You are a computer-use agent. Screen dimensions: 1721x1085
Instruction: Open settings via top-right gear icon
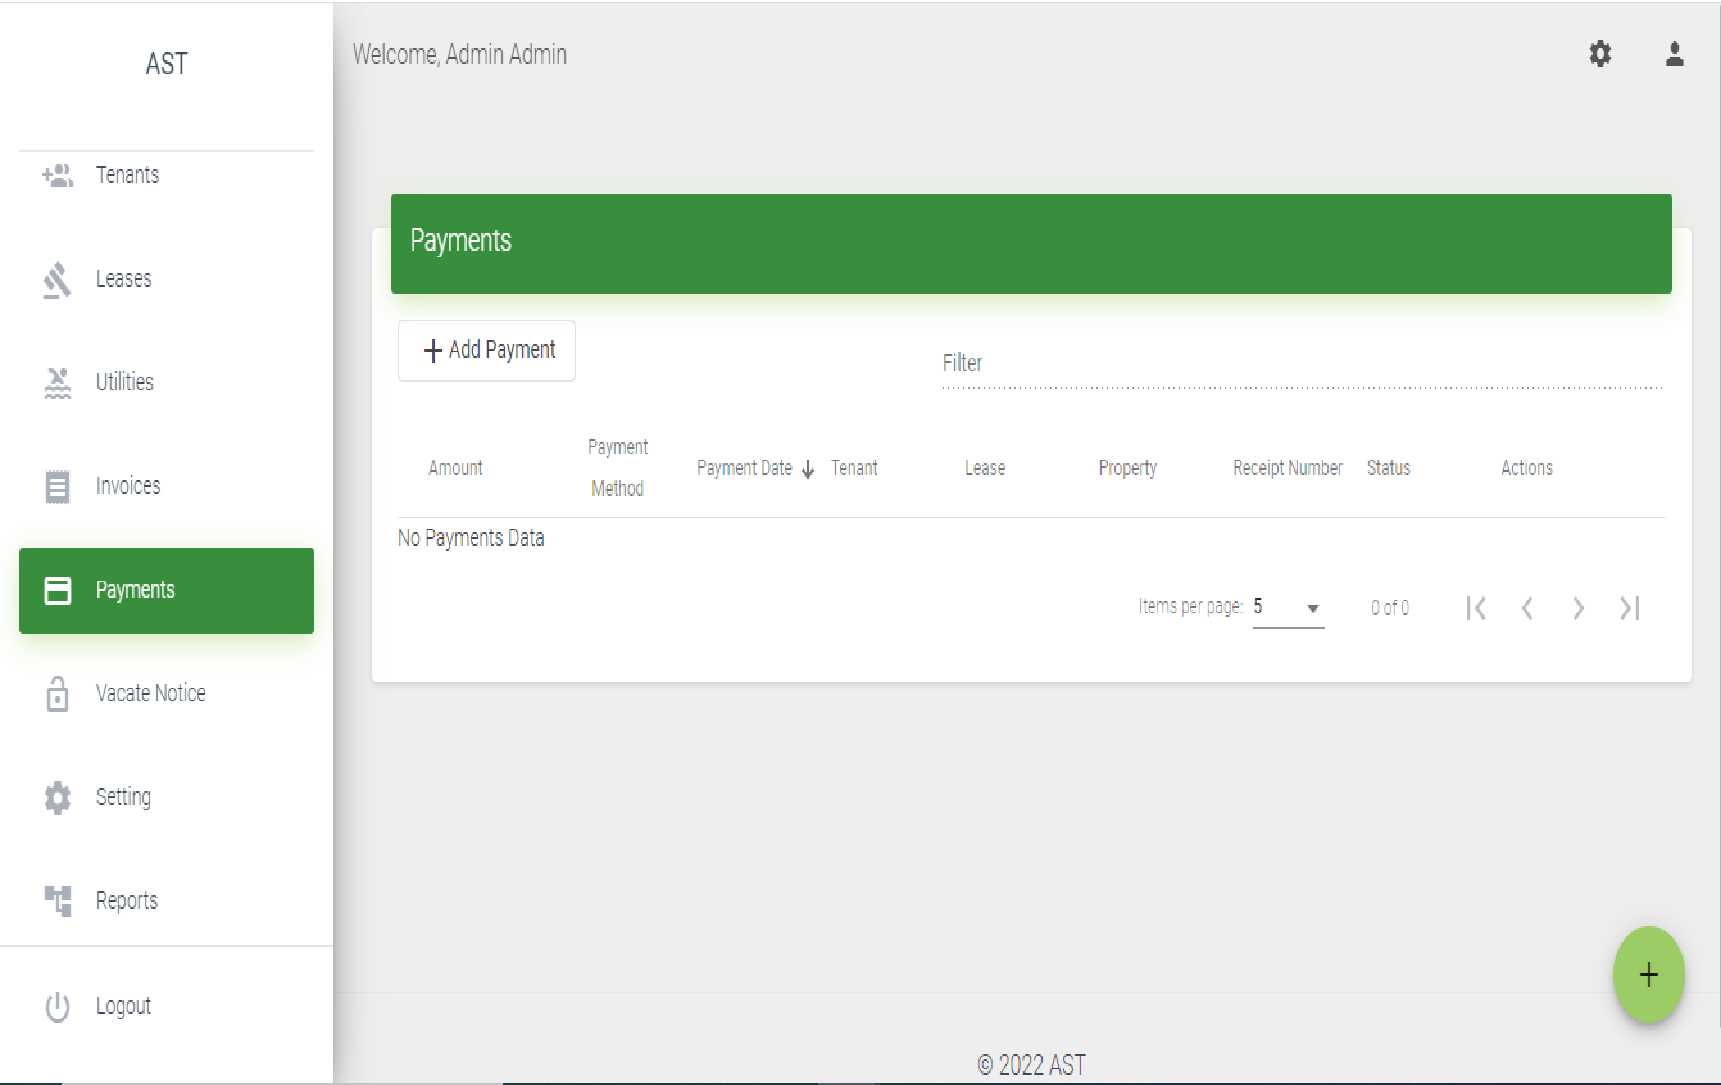[1600, 54]
